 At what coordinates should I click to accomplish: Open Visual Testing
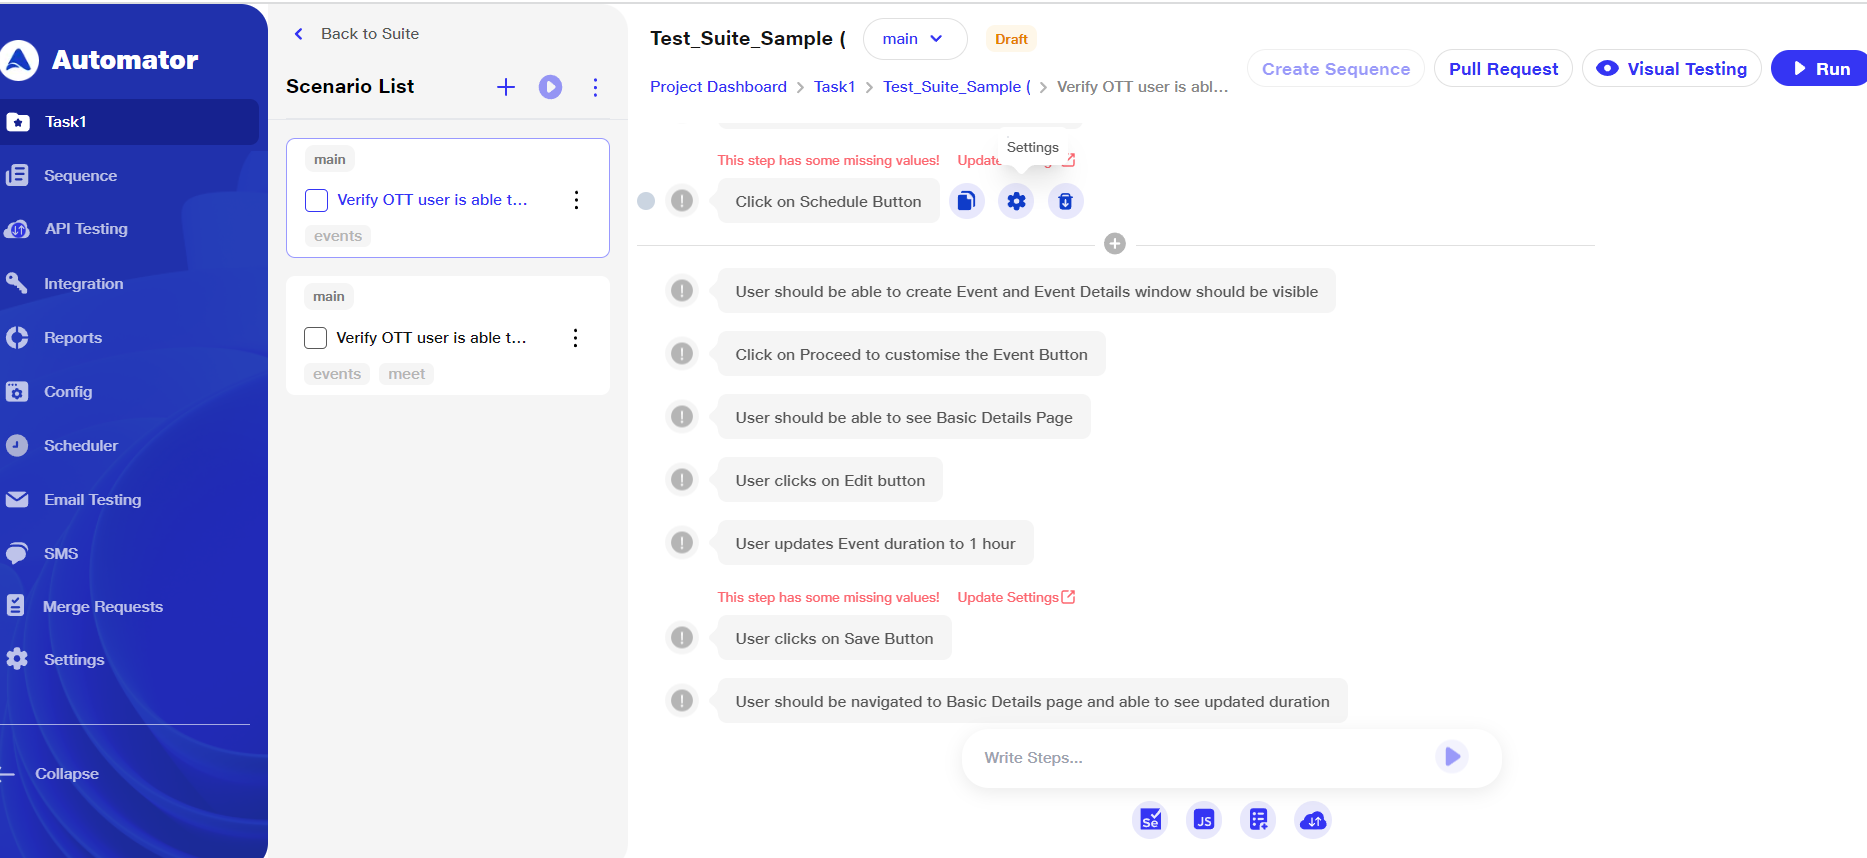1672,69
